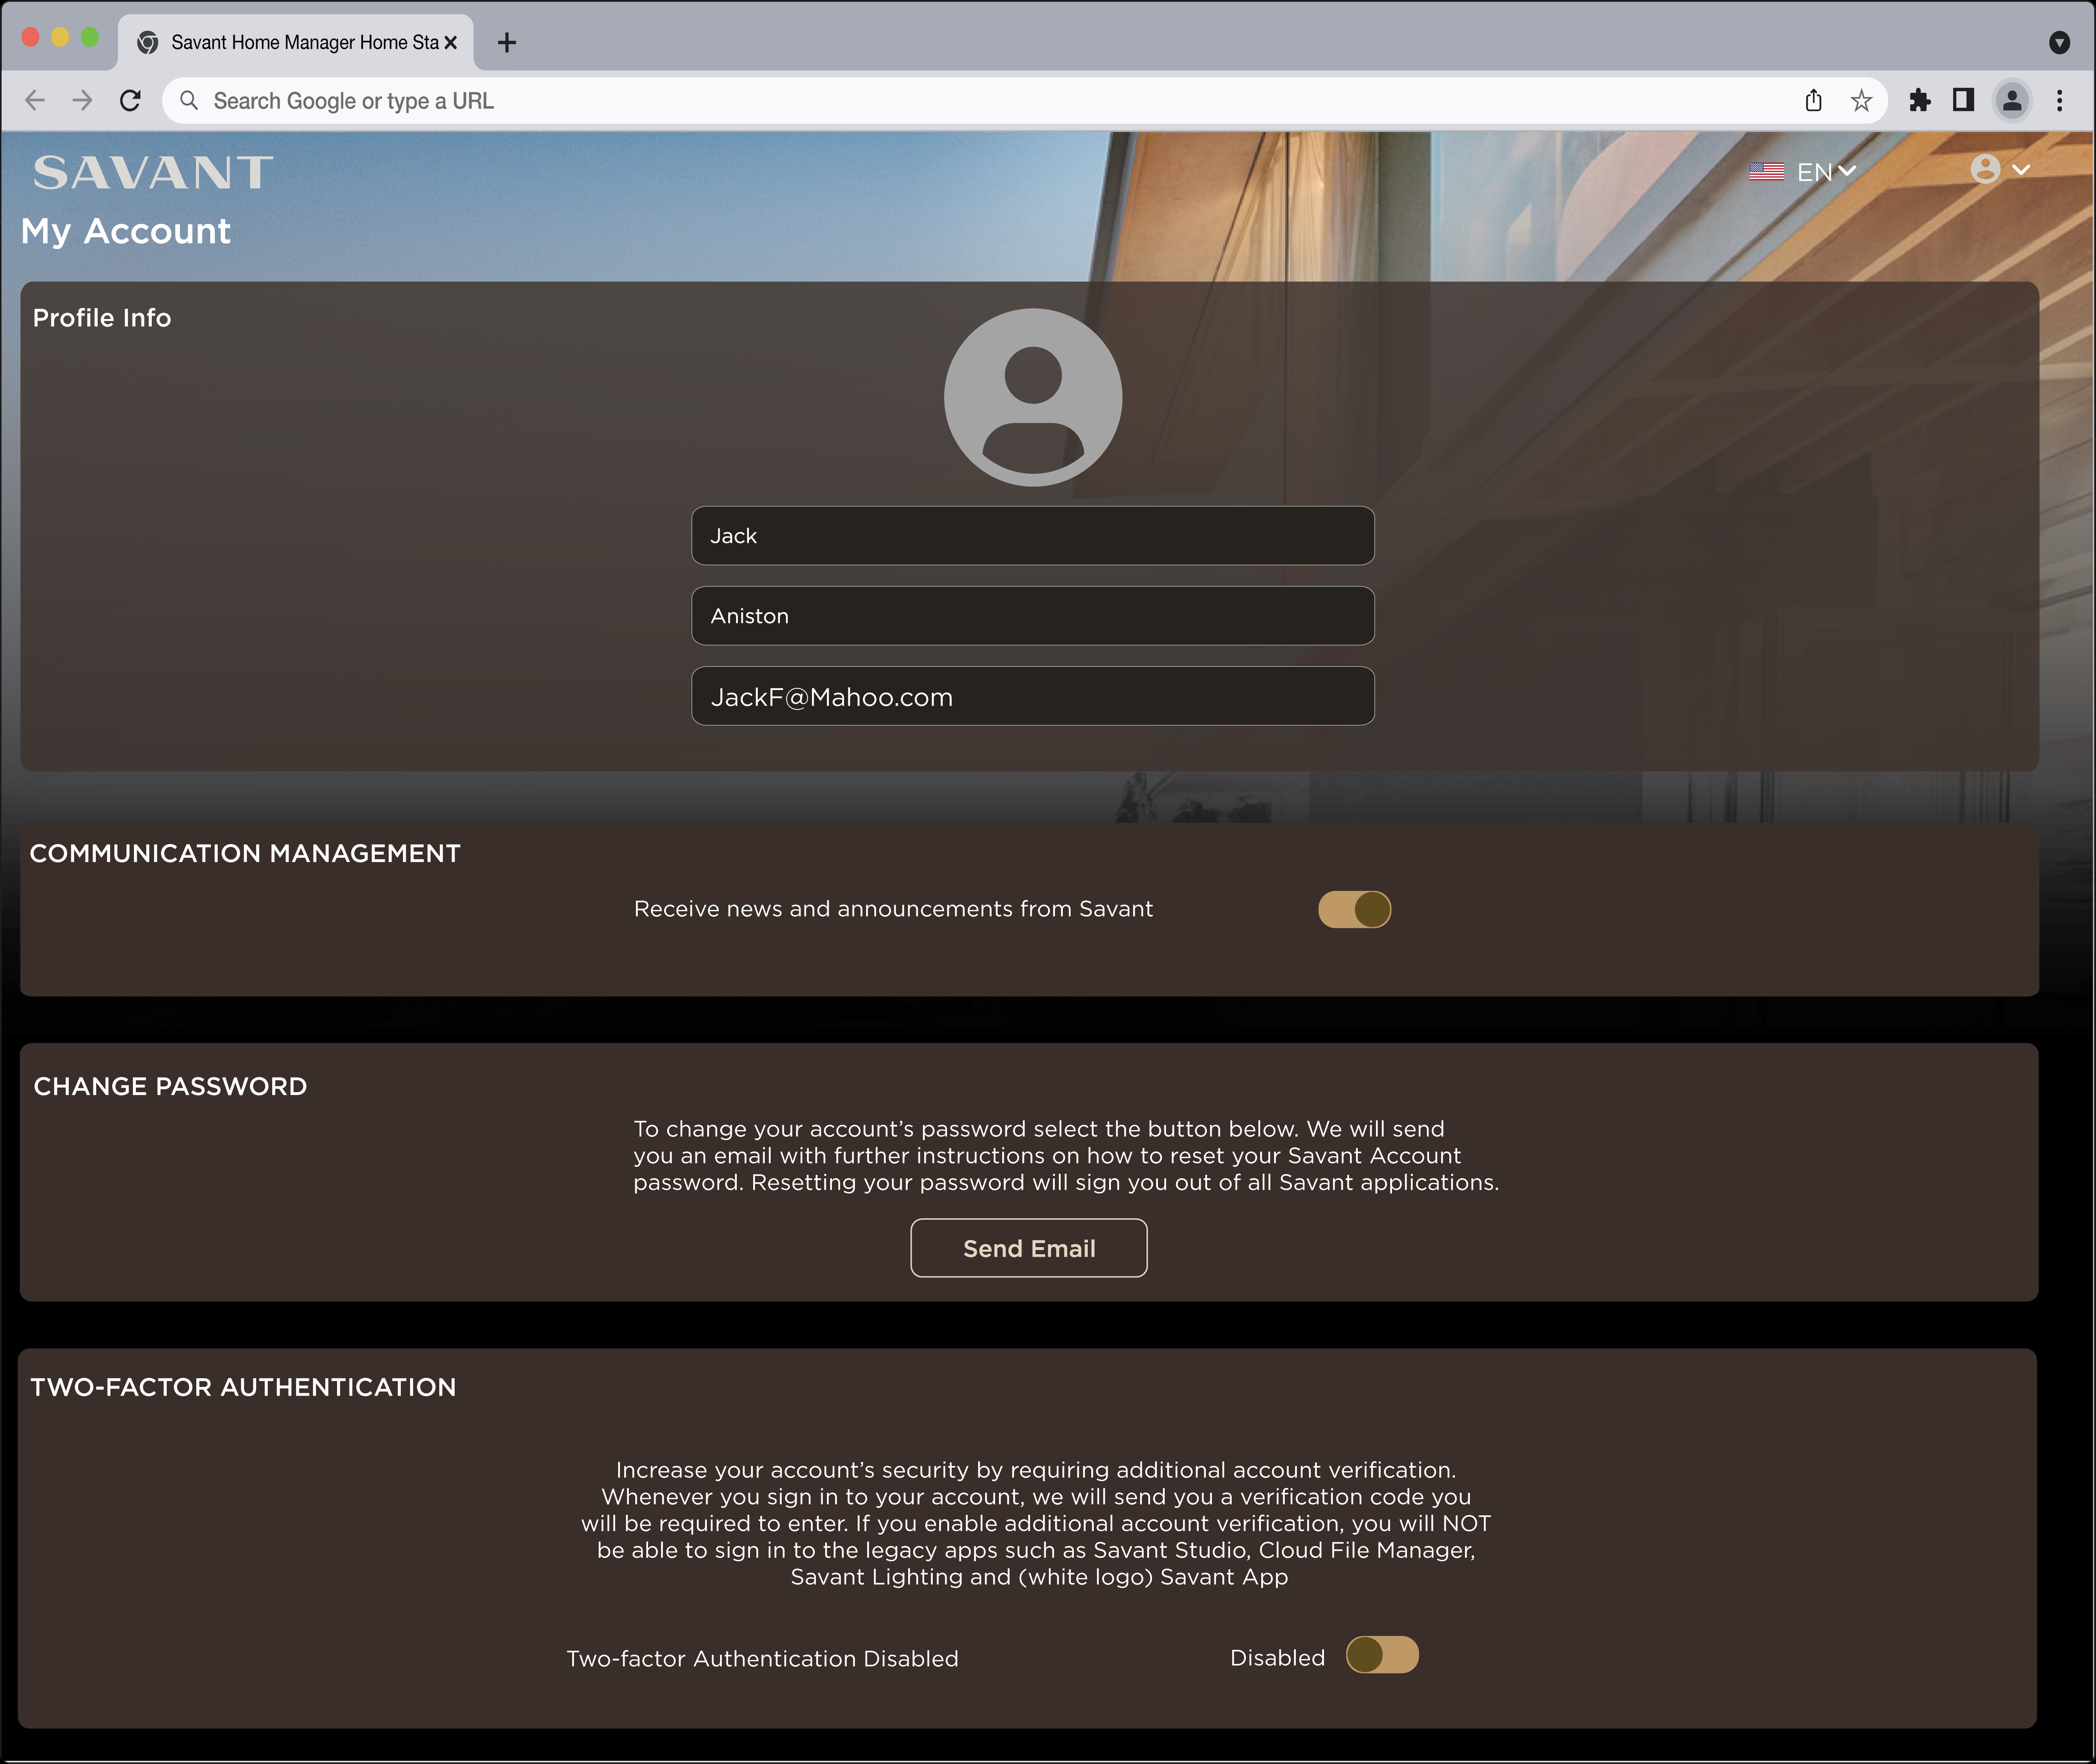Image resolution: width=2096 pixels, height=1764 pixels.
Task: Click TWO-FACTOR AUTHENTICATION heading
Action: (x=243, y=1387)
